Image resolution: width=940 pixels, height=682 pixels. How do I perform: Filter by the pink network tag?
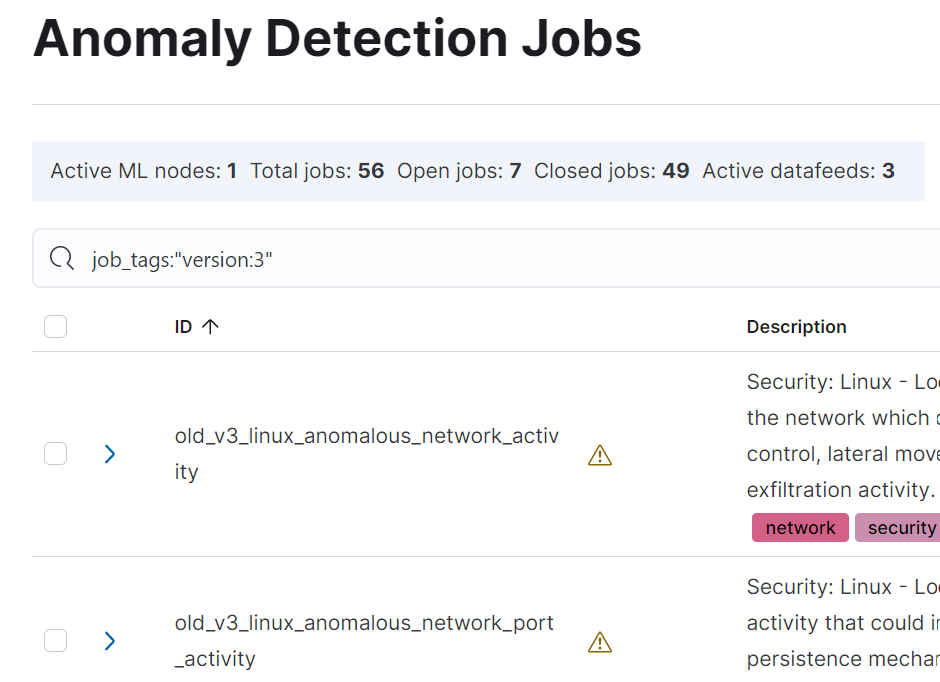click(x=800, y=528)
